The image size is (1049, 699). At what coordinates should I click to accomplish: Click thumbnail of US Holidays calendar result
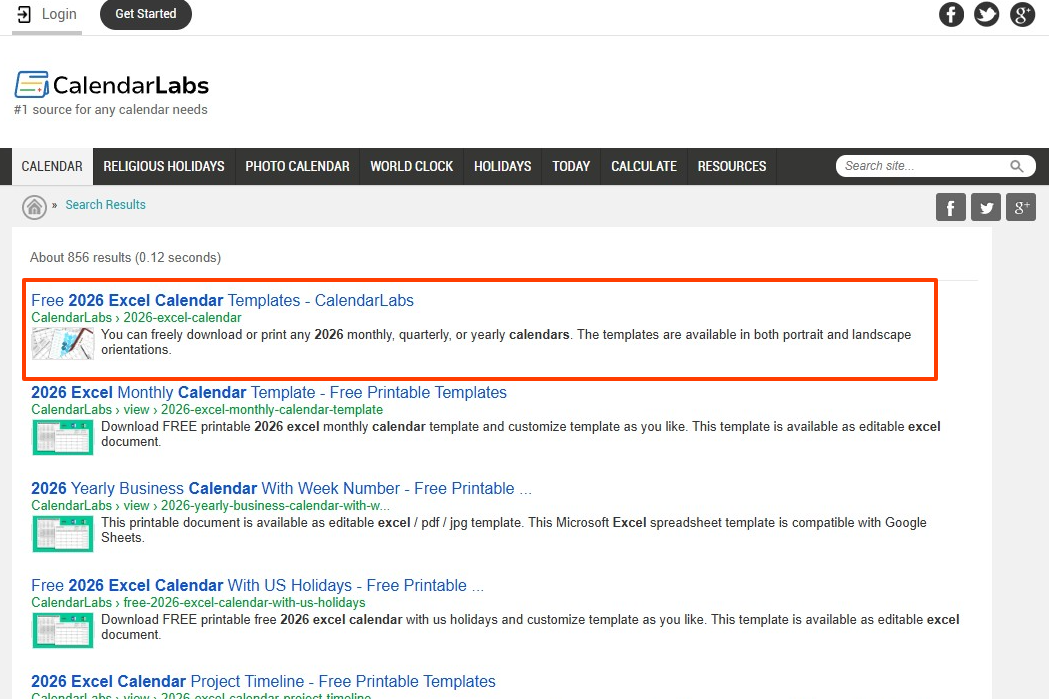coord(63,631)
